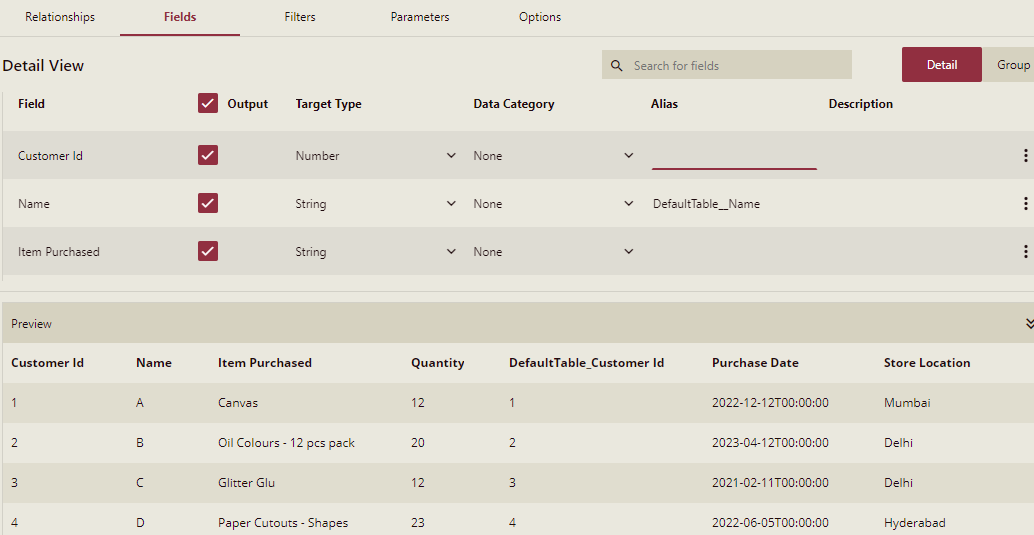Click Item Purchased preview column header
Viewport: 1034px width, 535px height.
265,363
